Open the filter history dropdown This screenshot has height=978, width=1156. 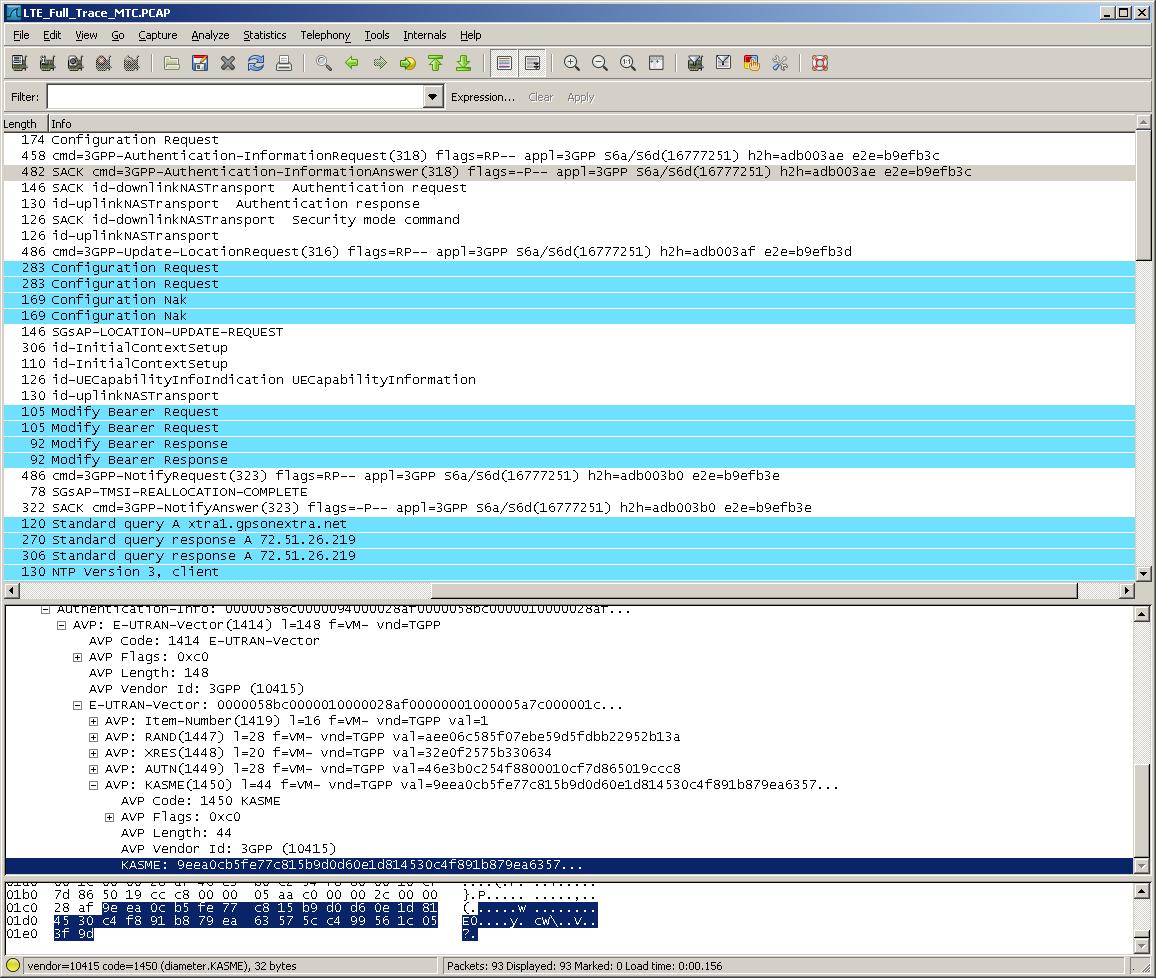tap(432, 96)
